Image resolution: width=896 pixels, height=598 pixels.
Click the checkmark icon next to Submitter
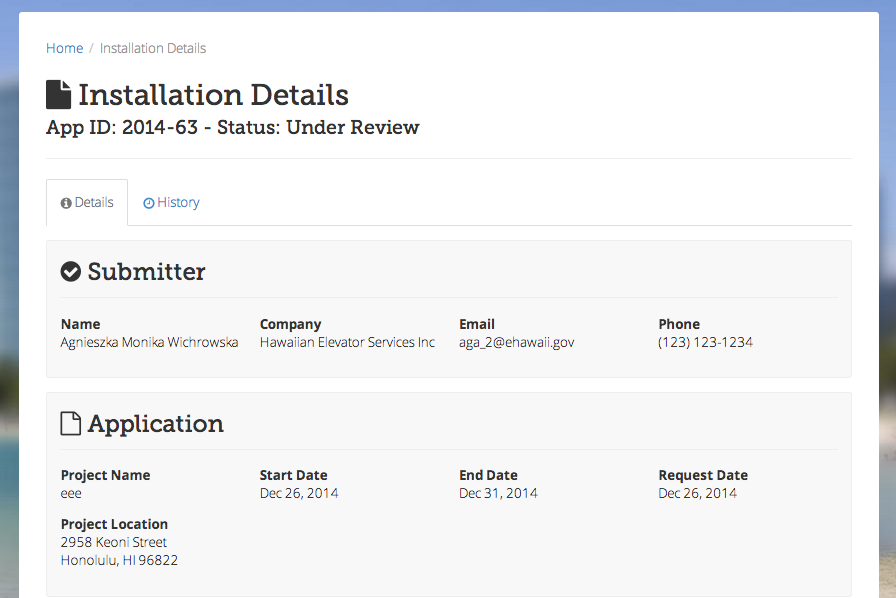(x=71, y=272)
